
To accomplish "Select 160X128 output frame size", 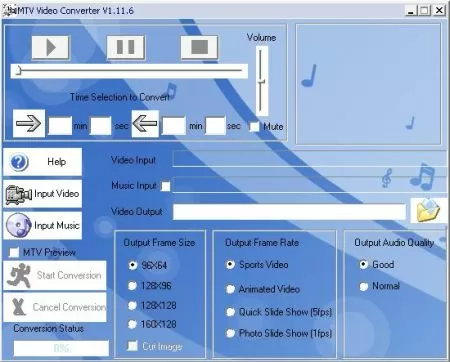I will tap(132, 324).
